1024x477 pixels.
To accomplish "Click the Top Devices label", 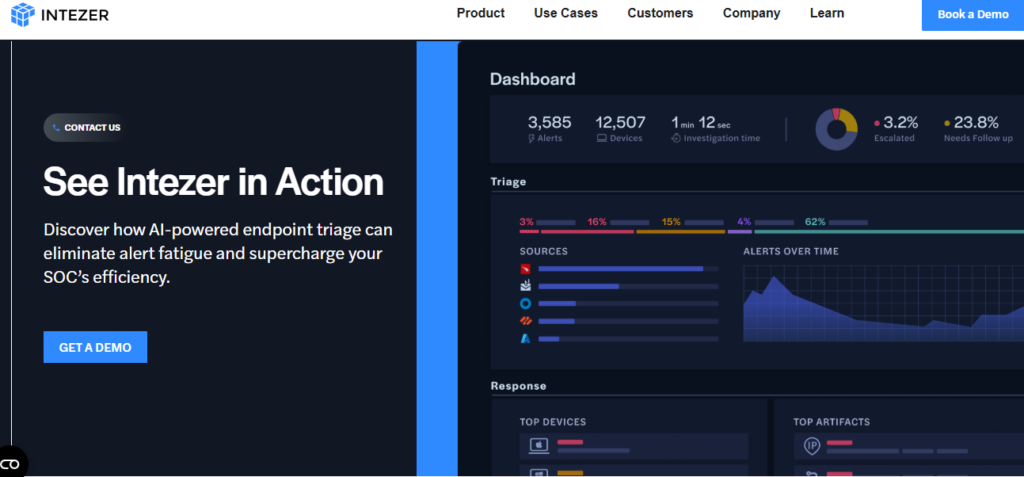I will pyautogui.click(x=553, y=422).
